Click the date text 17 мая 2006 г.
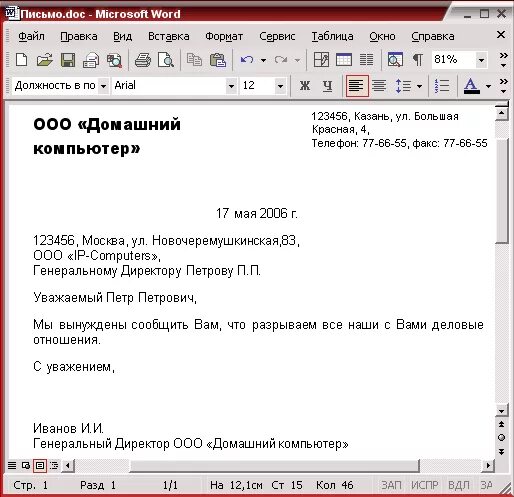Image resolution: width=514 pixels, height=497 pixels. tap(257, 213)
